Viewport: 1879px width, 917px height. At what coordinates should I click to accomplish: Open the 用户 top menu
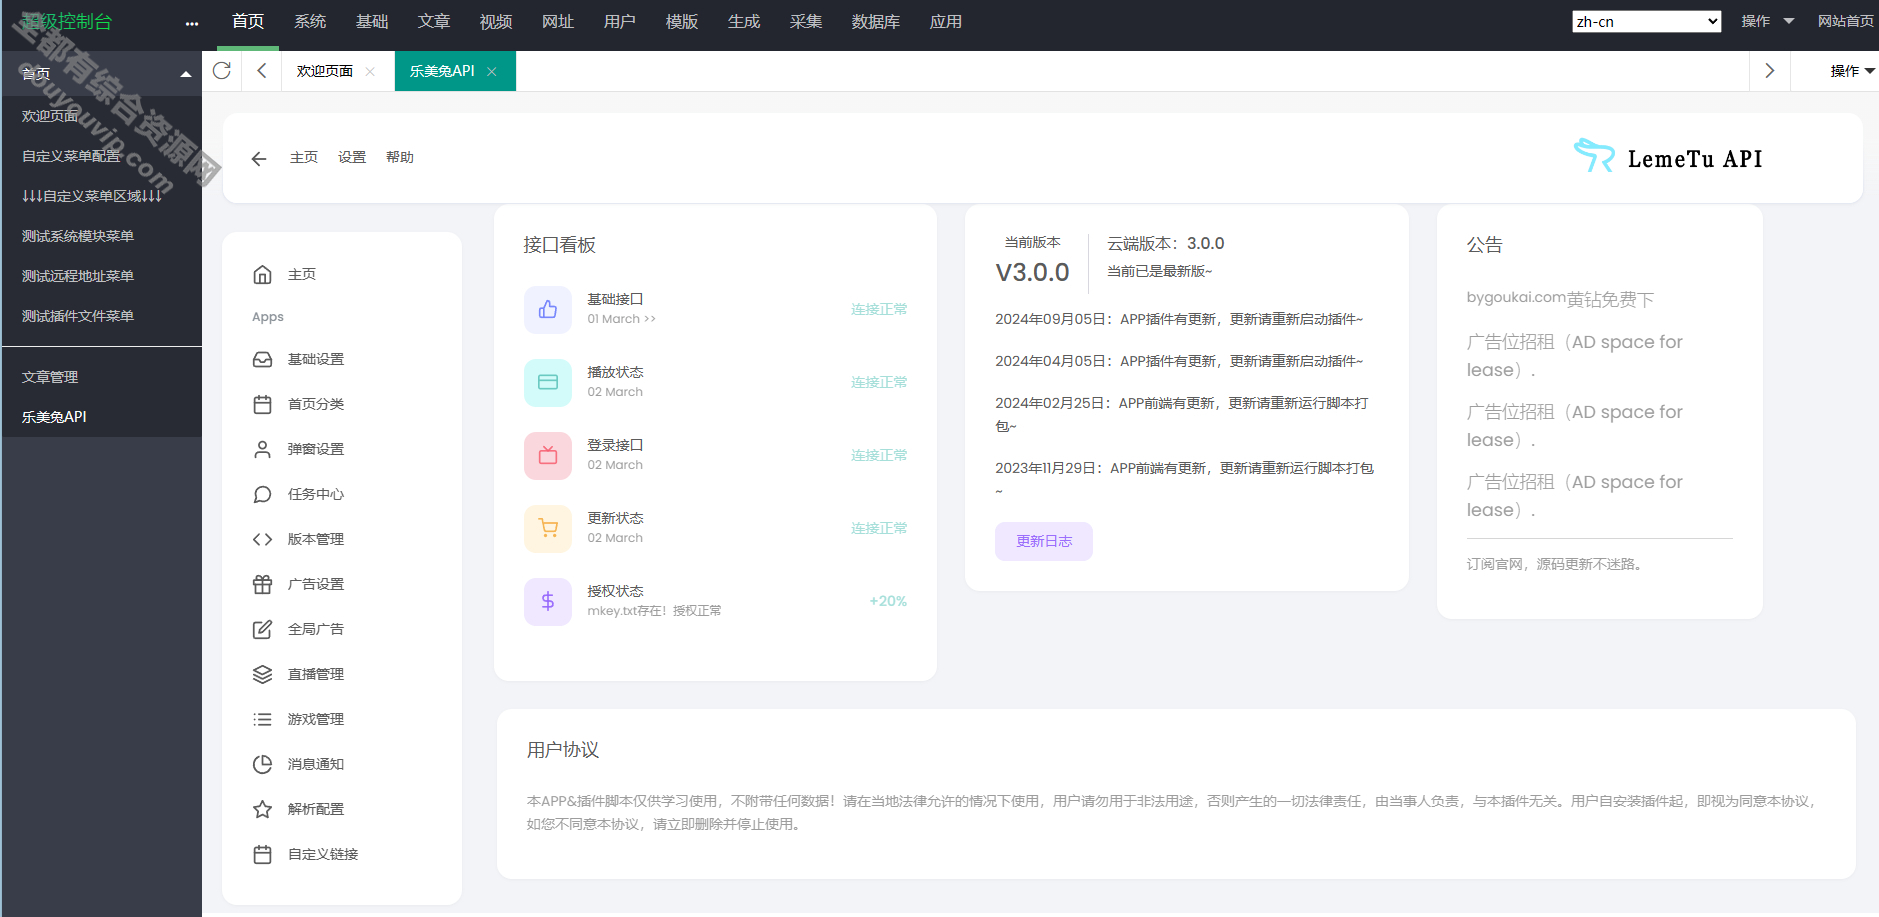pos(620,21)
